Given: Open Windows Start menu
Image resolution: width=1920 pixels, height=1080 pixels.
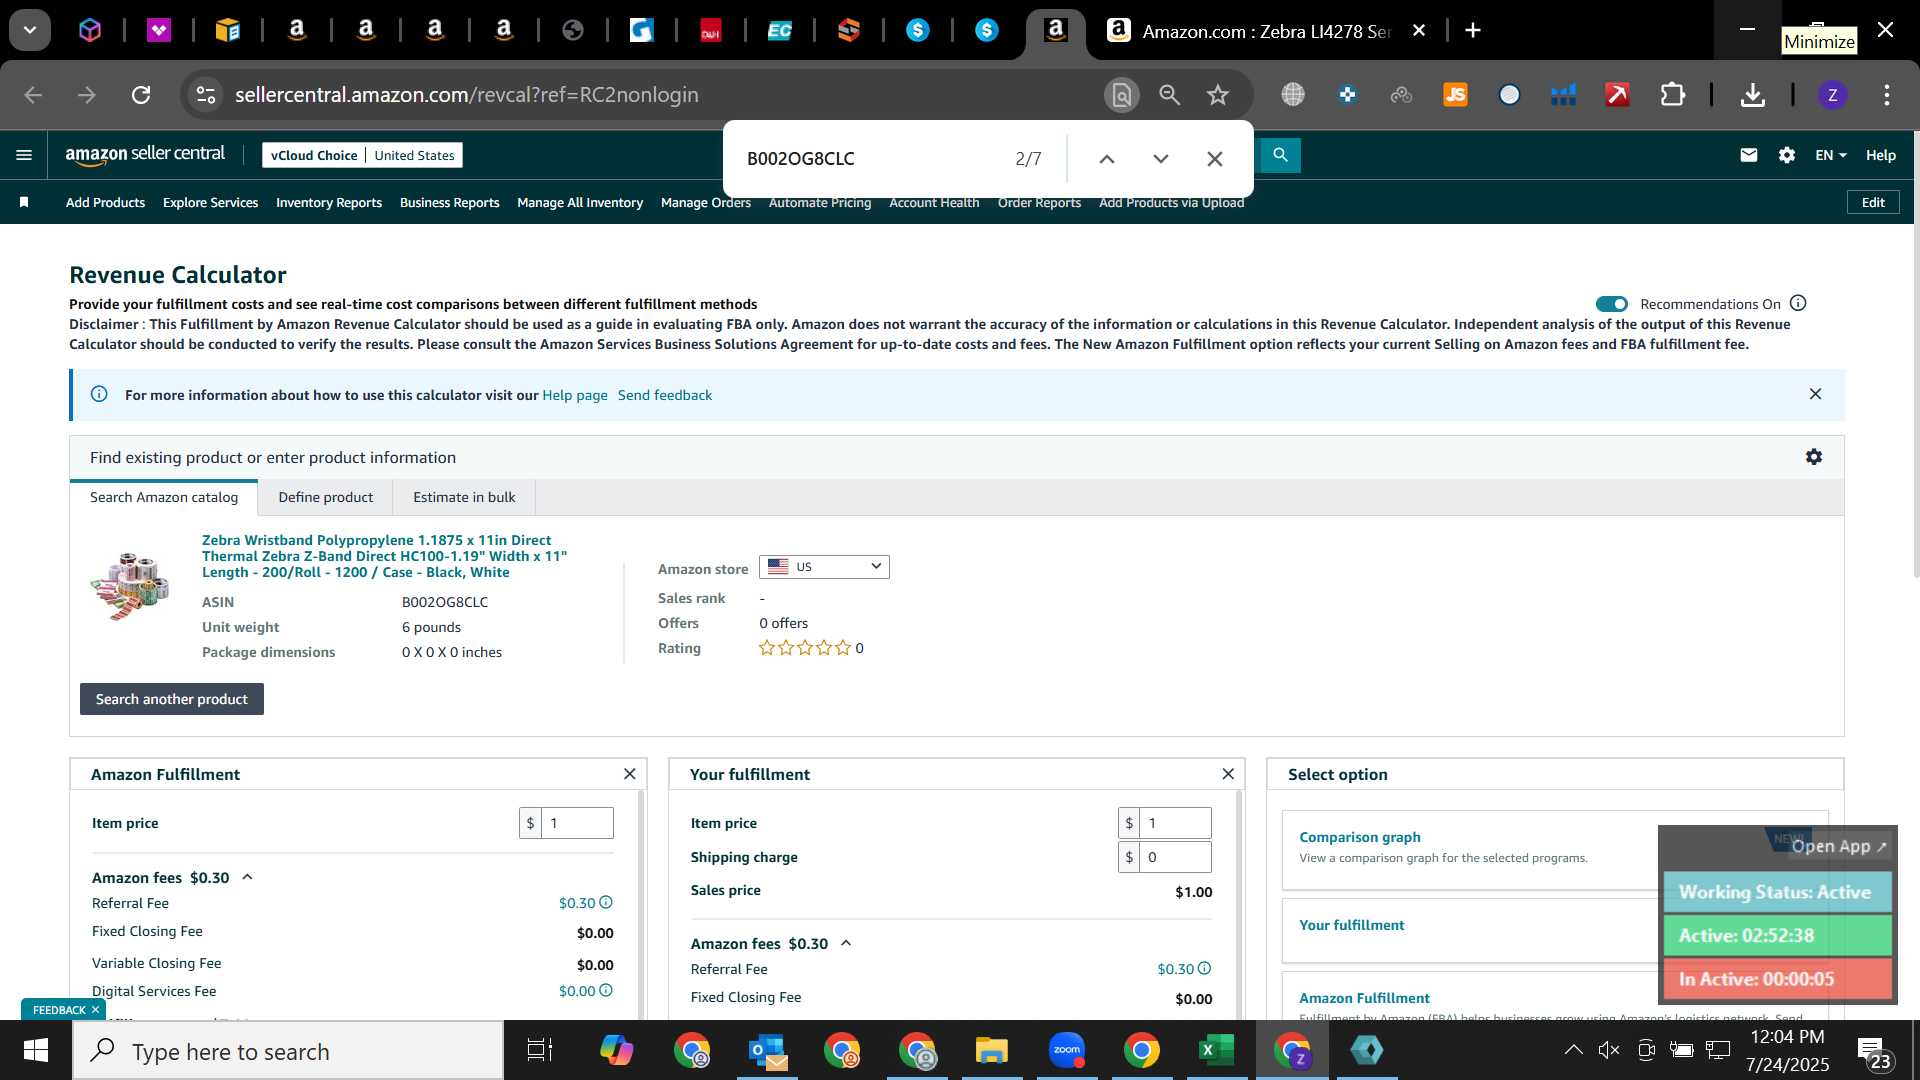Looking at the screenshot, I should click(36, 1051).
